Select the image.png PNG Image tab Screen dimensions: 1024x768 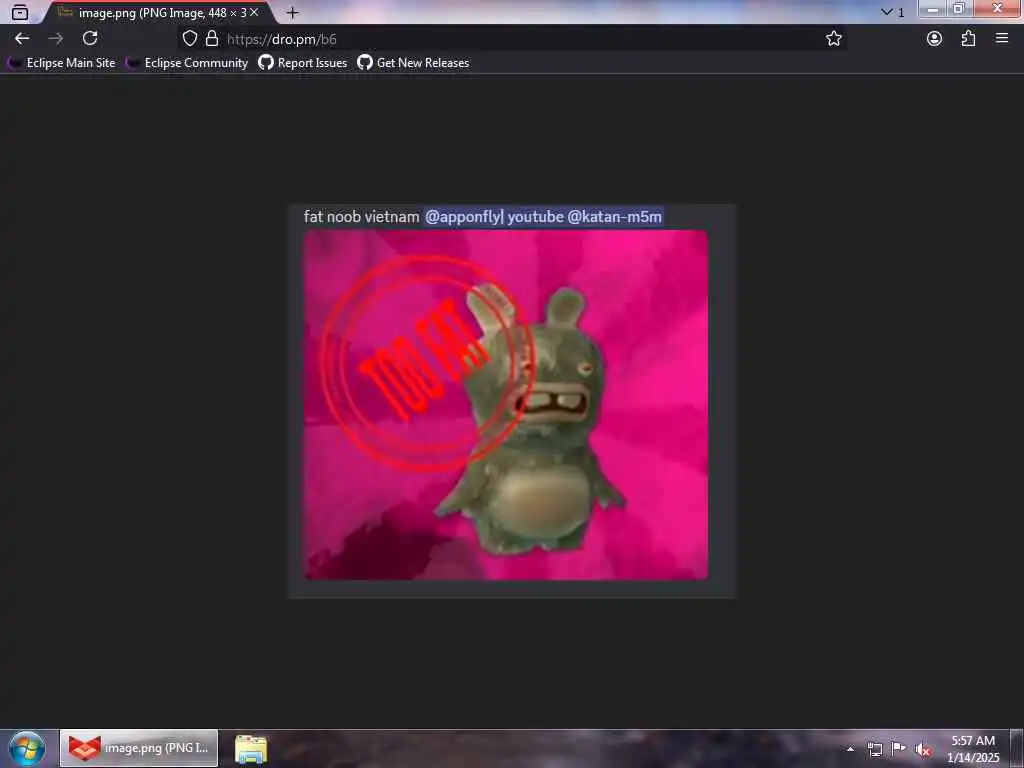point(157,12)
